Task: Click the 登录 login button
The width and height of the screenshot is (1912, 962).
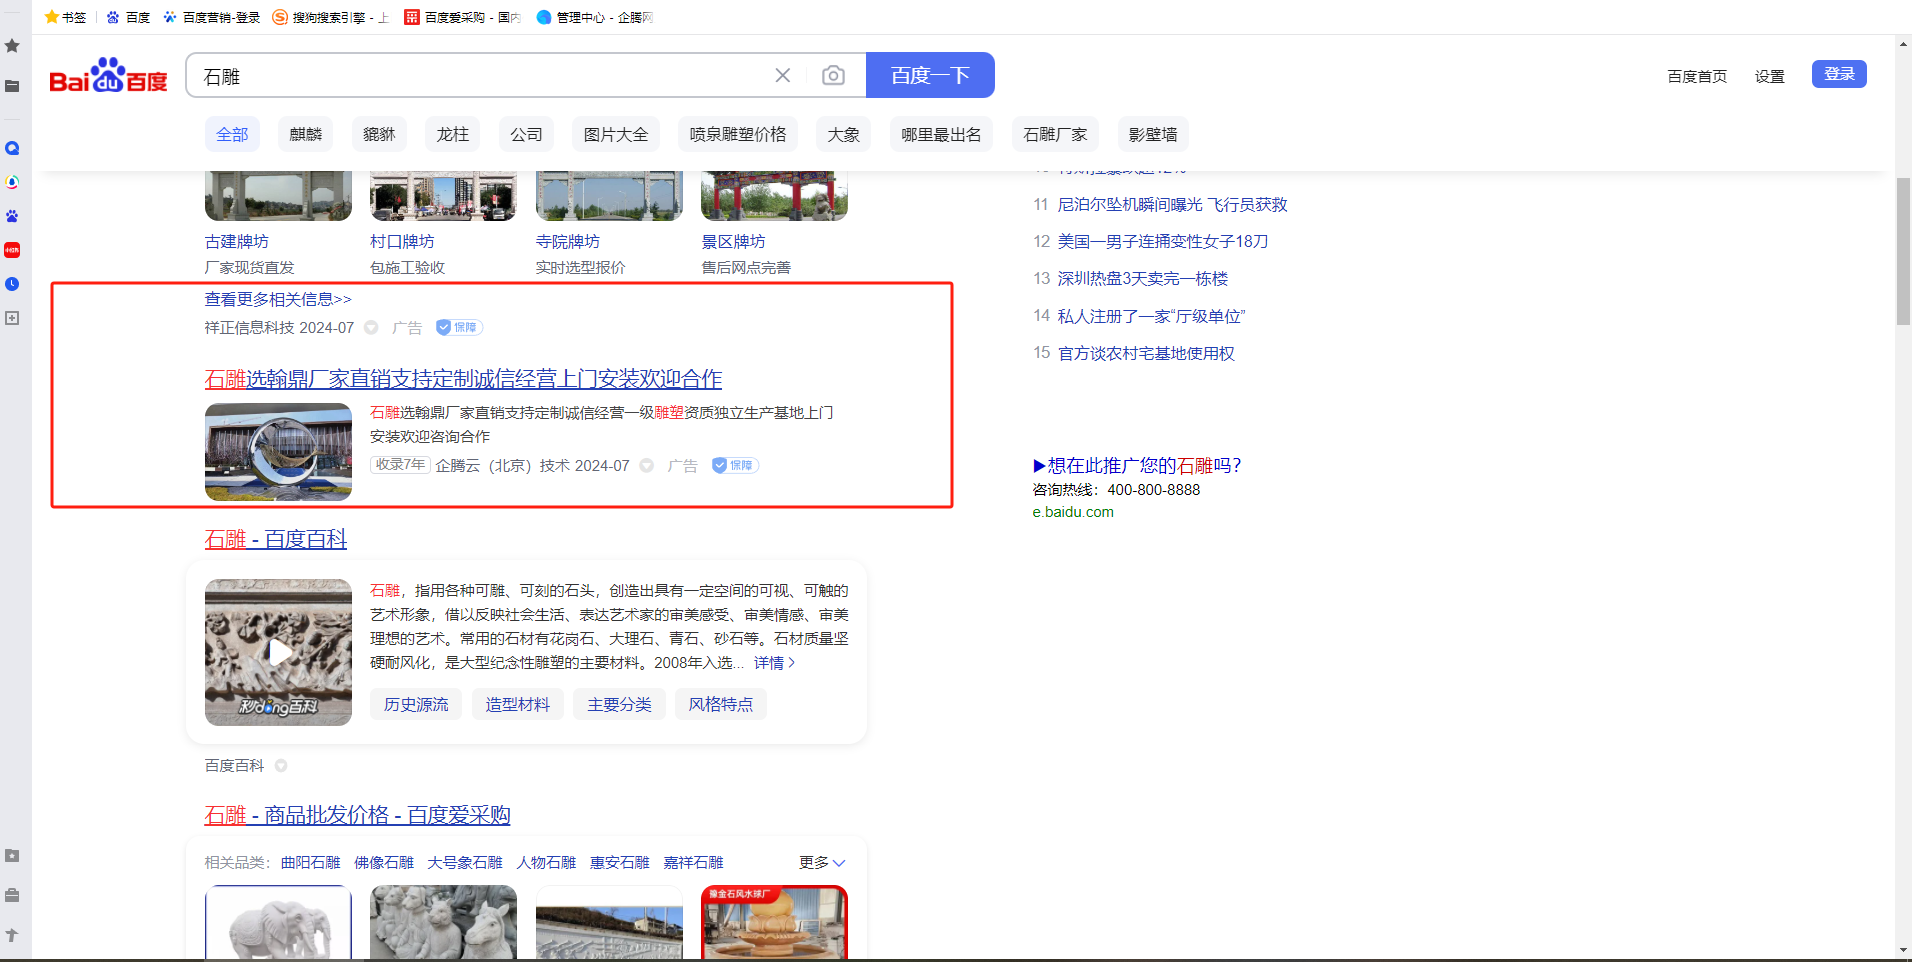Action: [1839, 74]
